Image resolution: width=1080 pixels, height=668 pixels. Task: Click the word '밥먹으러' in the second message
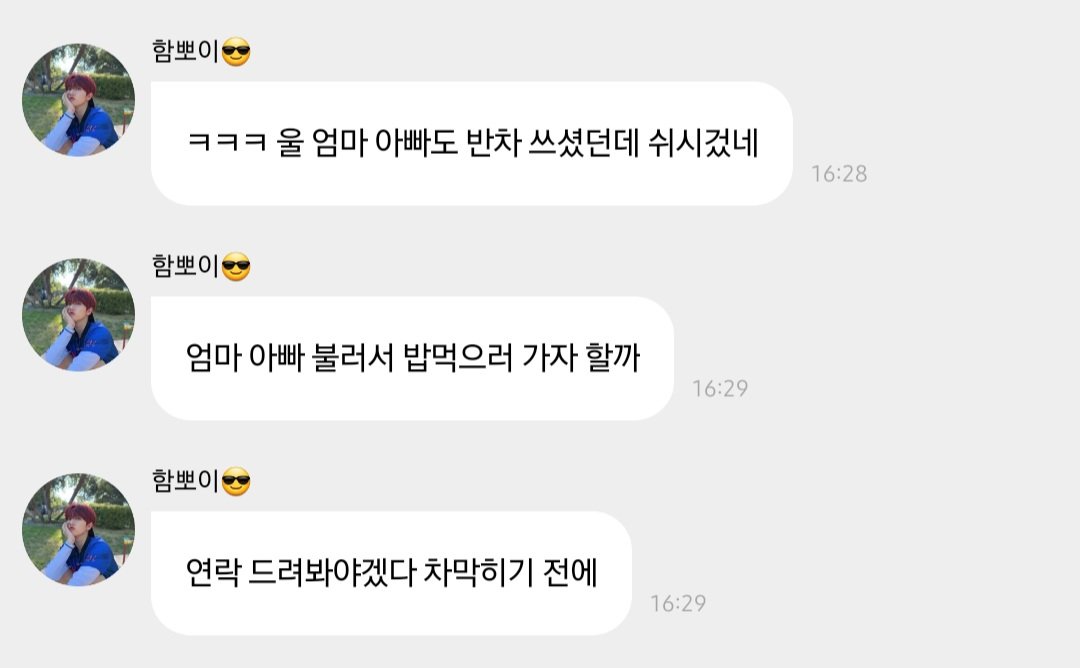pyautogui.click(x=457, y=358)
